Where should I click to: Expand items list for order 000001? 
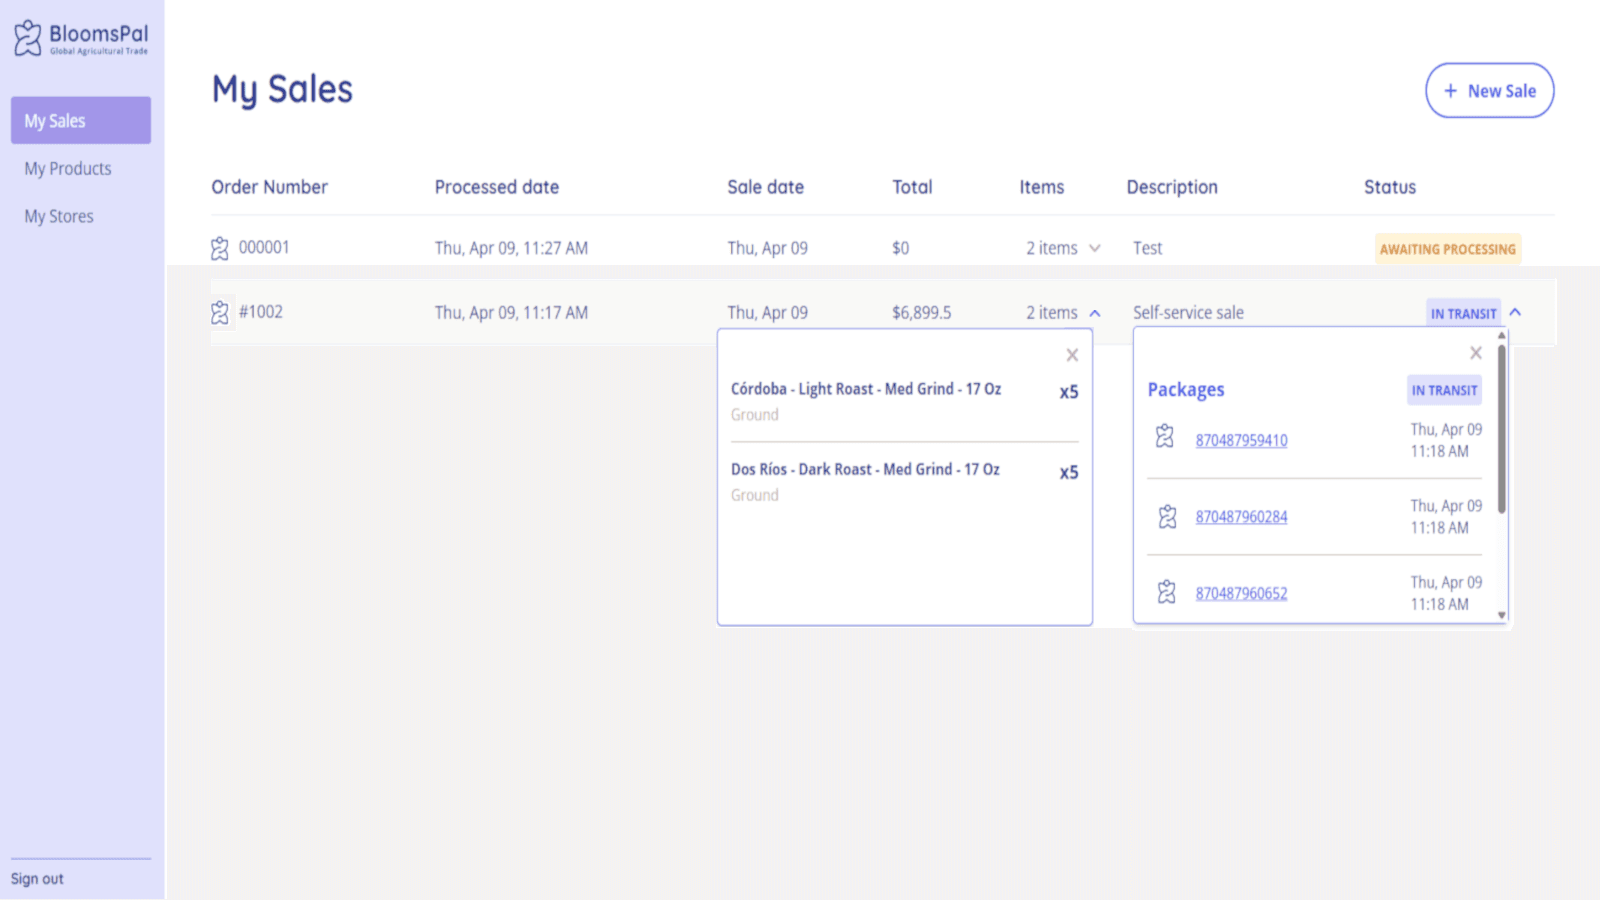click(1095, 248)
